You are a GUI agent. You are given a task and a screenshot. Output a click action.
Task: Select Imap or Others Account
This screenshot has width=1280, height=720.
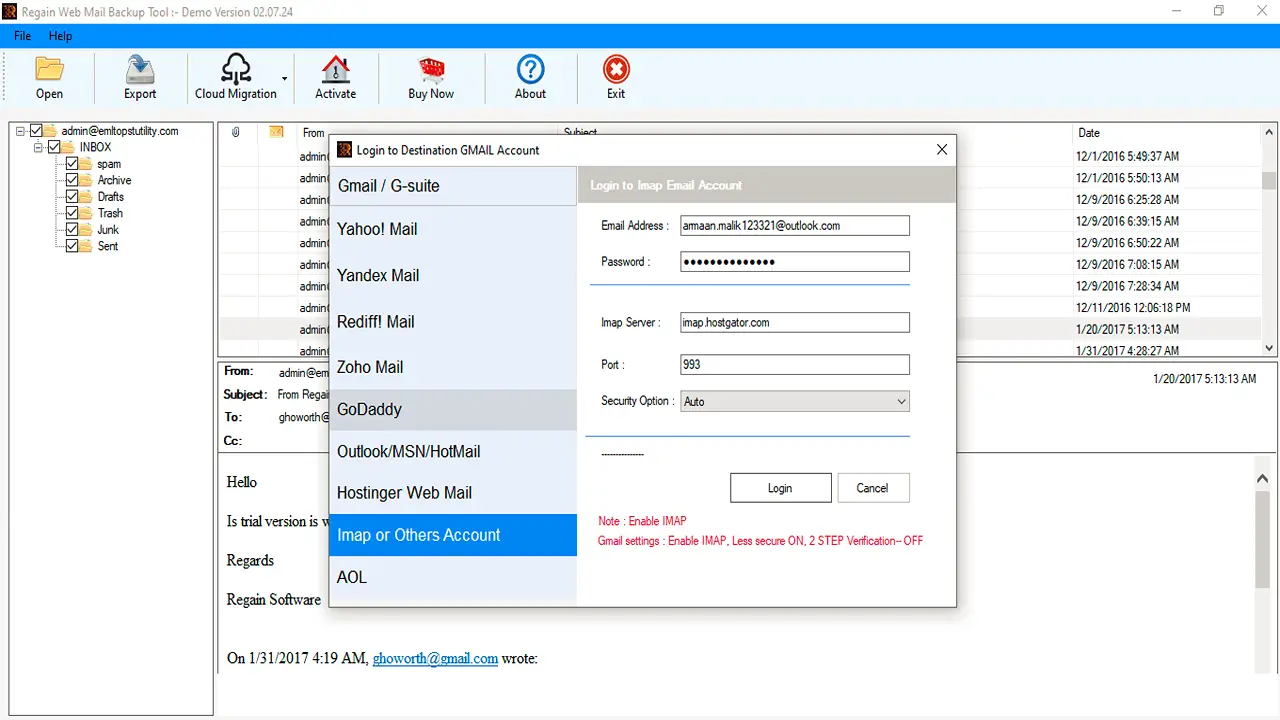[453, 535]
